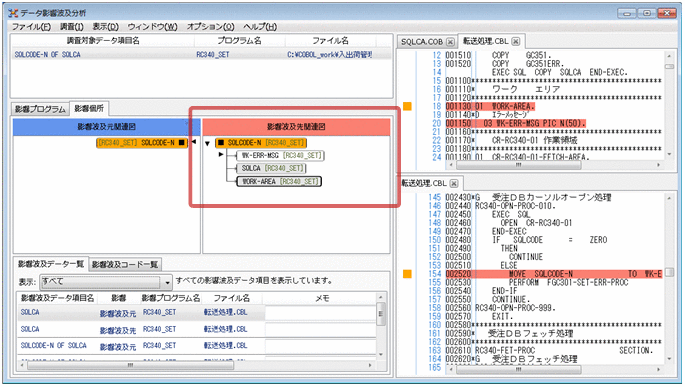Screen dimensions: 685x387
Task: Sort by 調査対象データ項目名 column header
Action: (x=103, y=41)
